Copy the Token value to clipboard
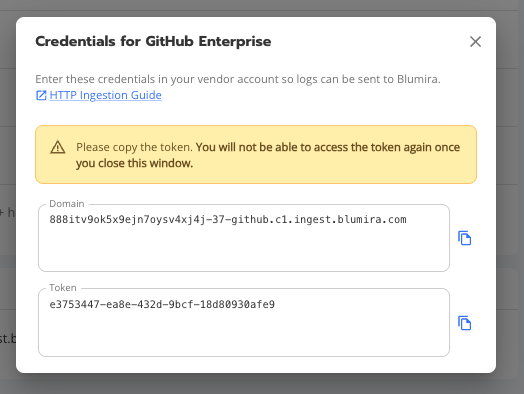The width and height of the screenshot is (524, 394). [464, 323]
